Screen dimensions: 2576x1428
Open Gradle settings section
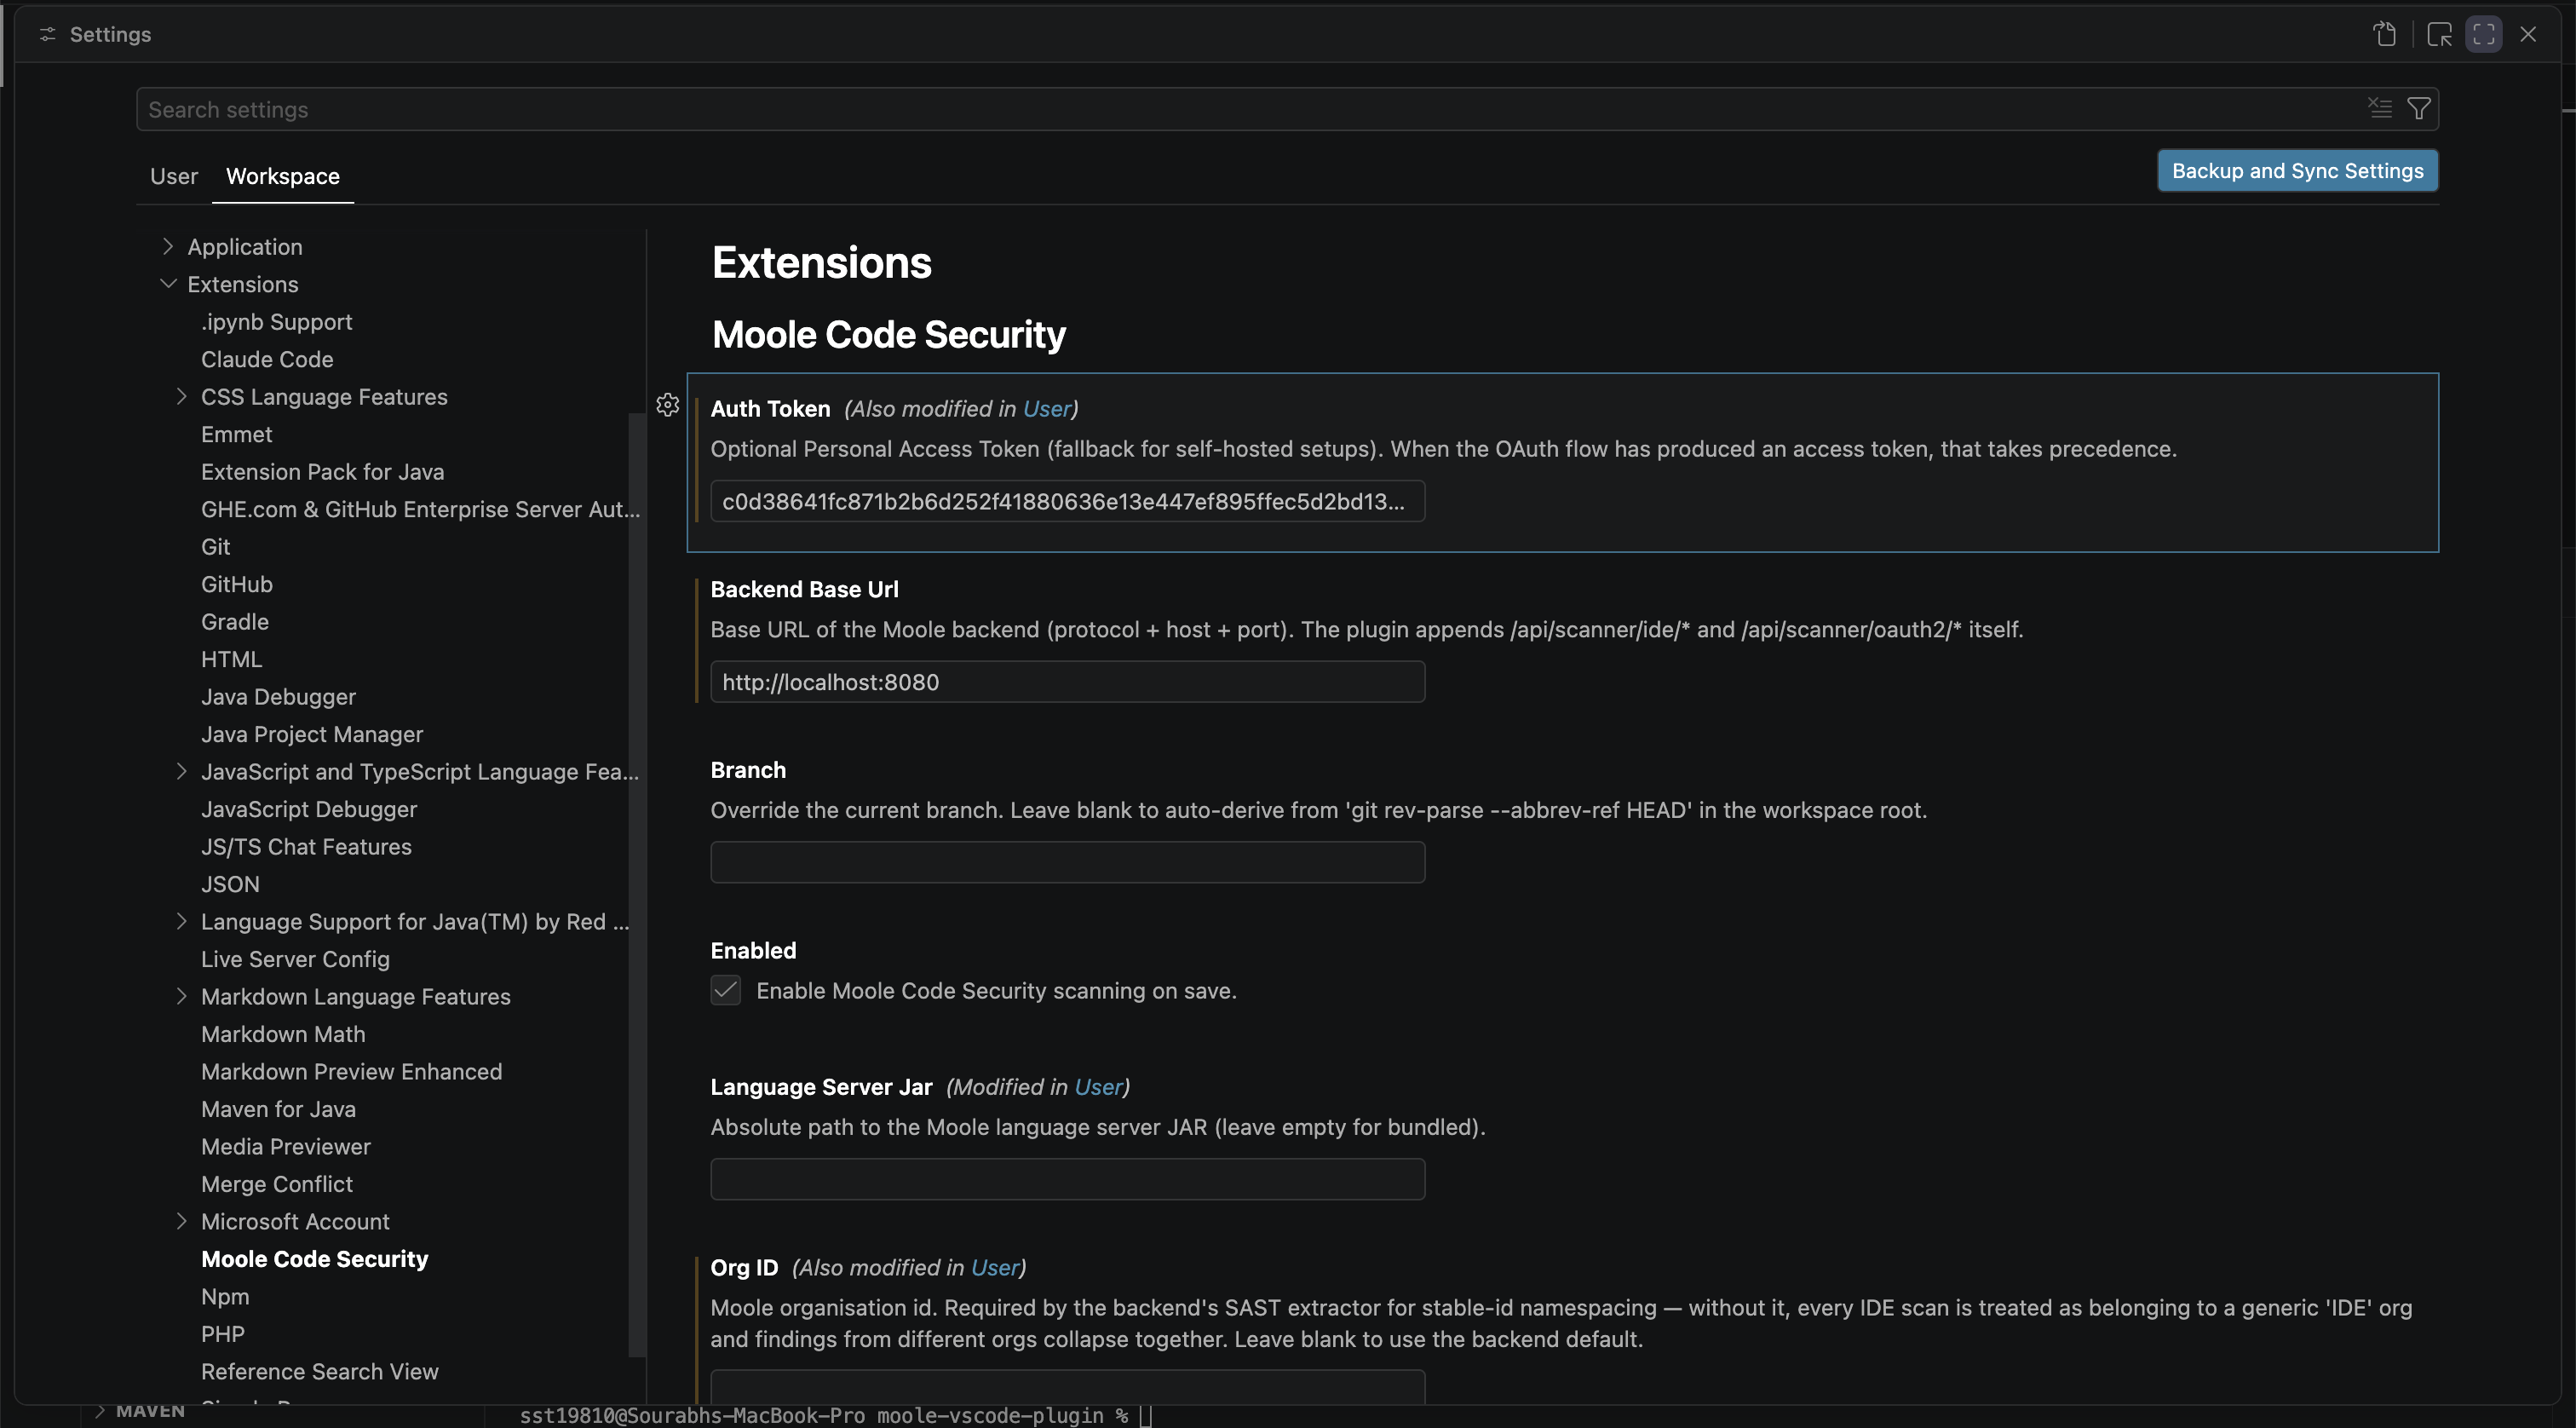234,622
